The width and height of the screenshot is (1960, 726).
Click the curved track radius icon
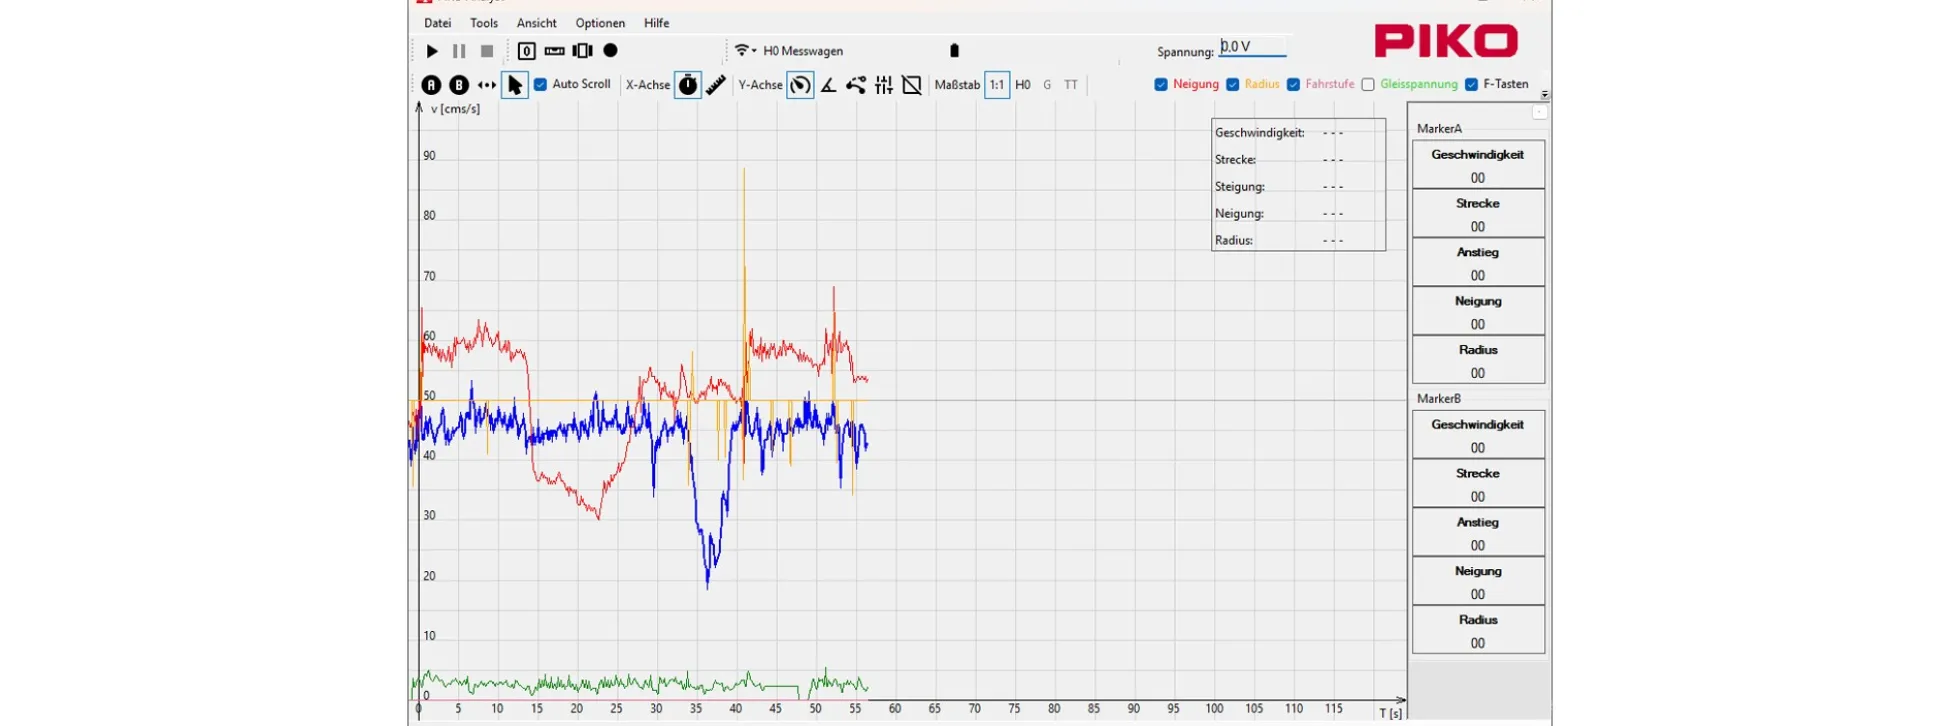(856, 85)
